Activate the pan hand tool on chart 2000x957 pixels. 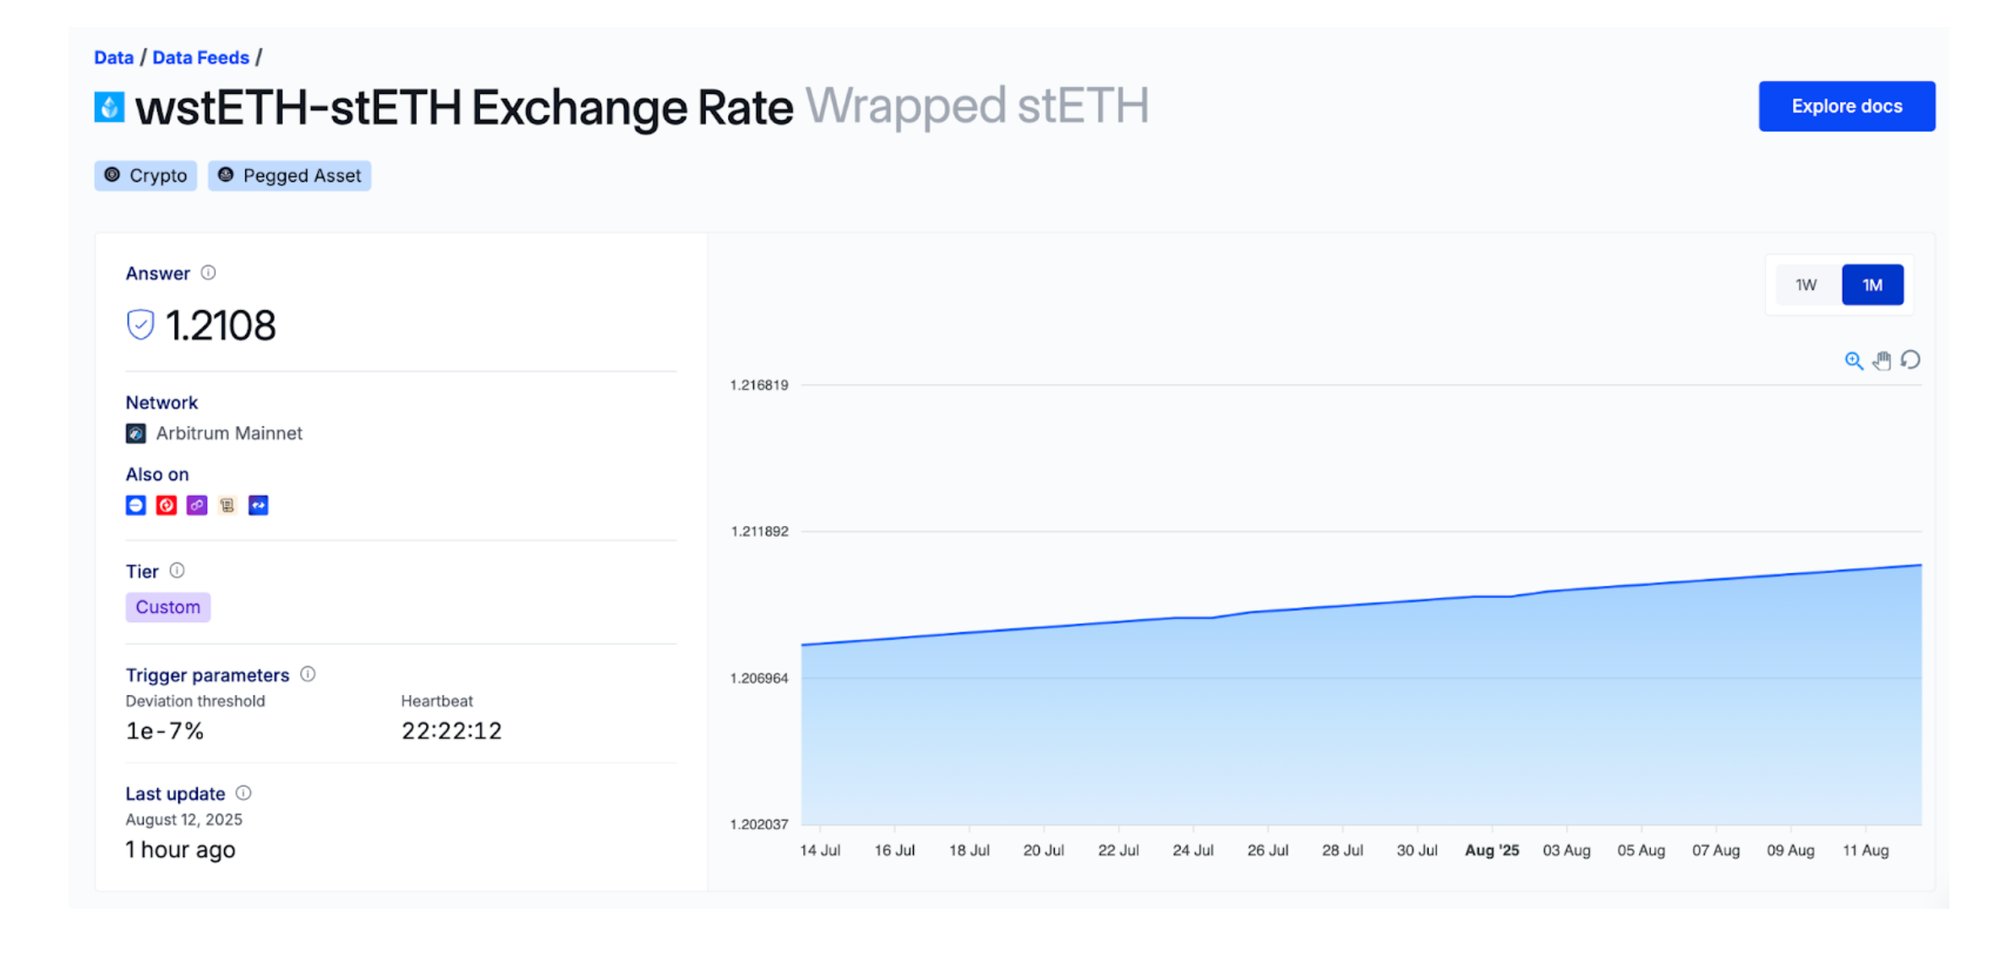pyautogui.click(x=1882, y=361)
